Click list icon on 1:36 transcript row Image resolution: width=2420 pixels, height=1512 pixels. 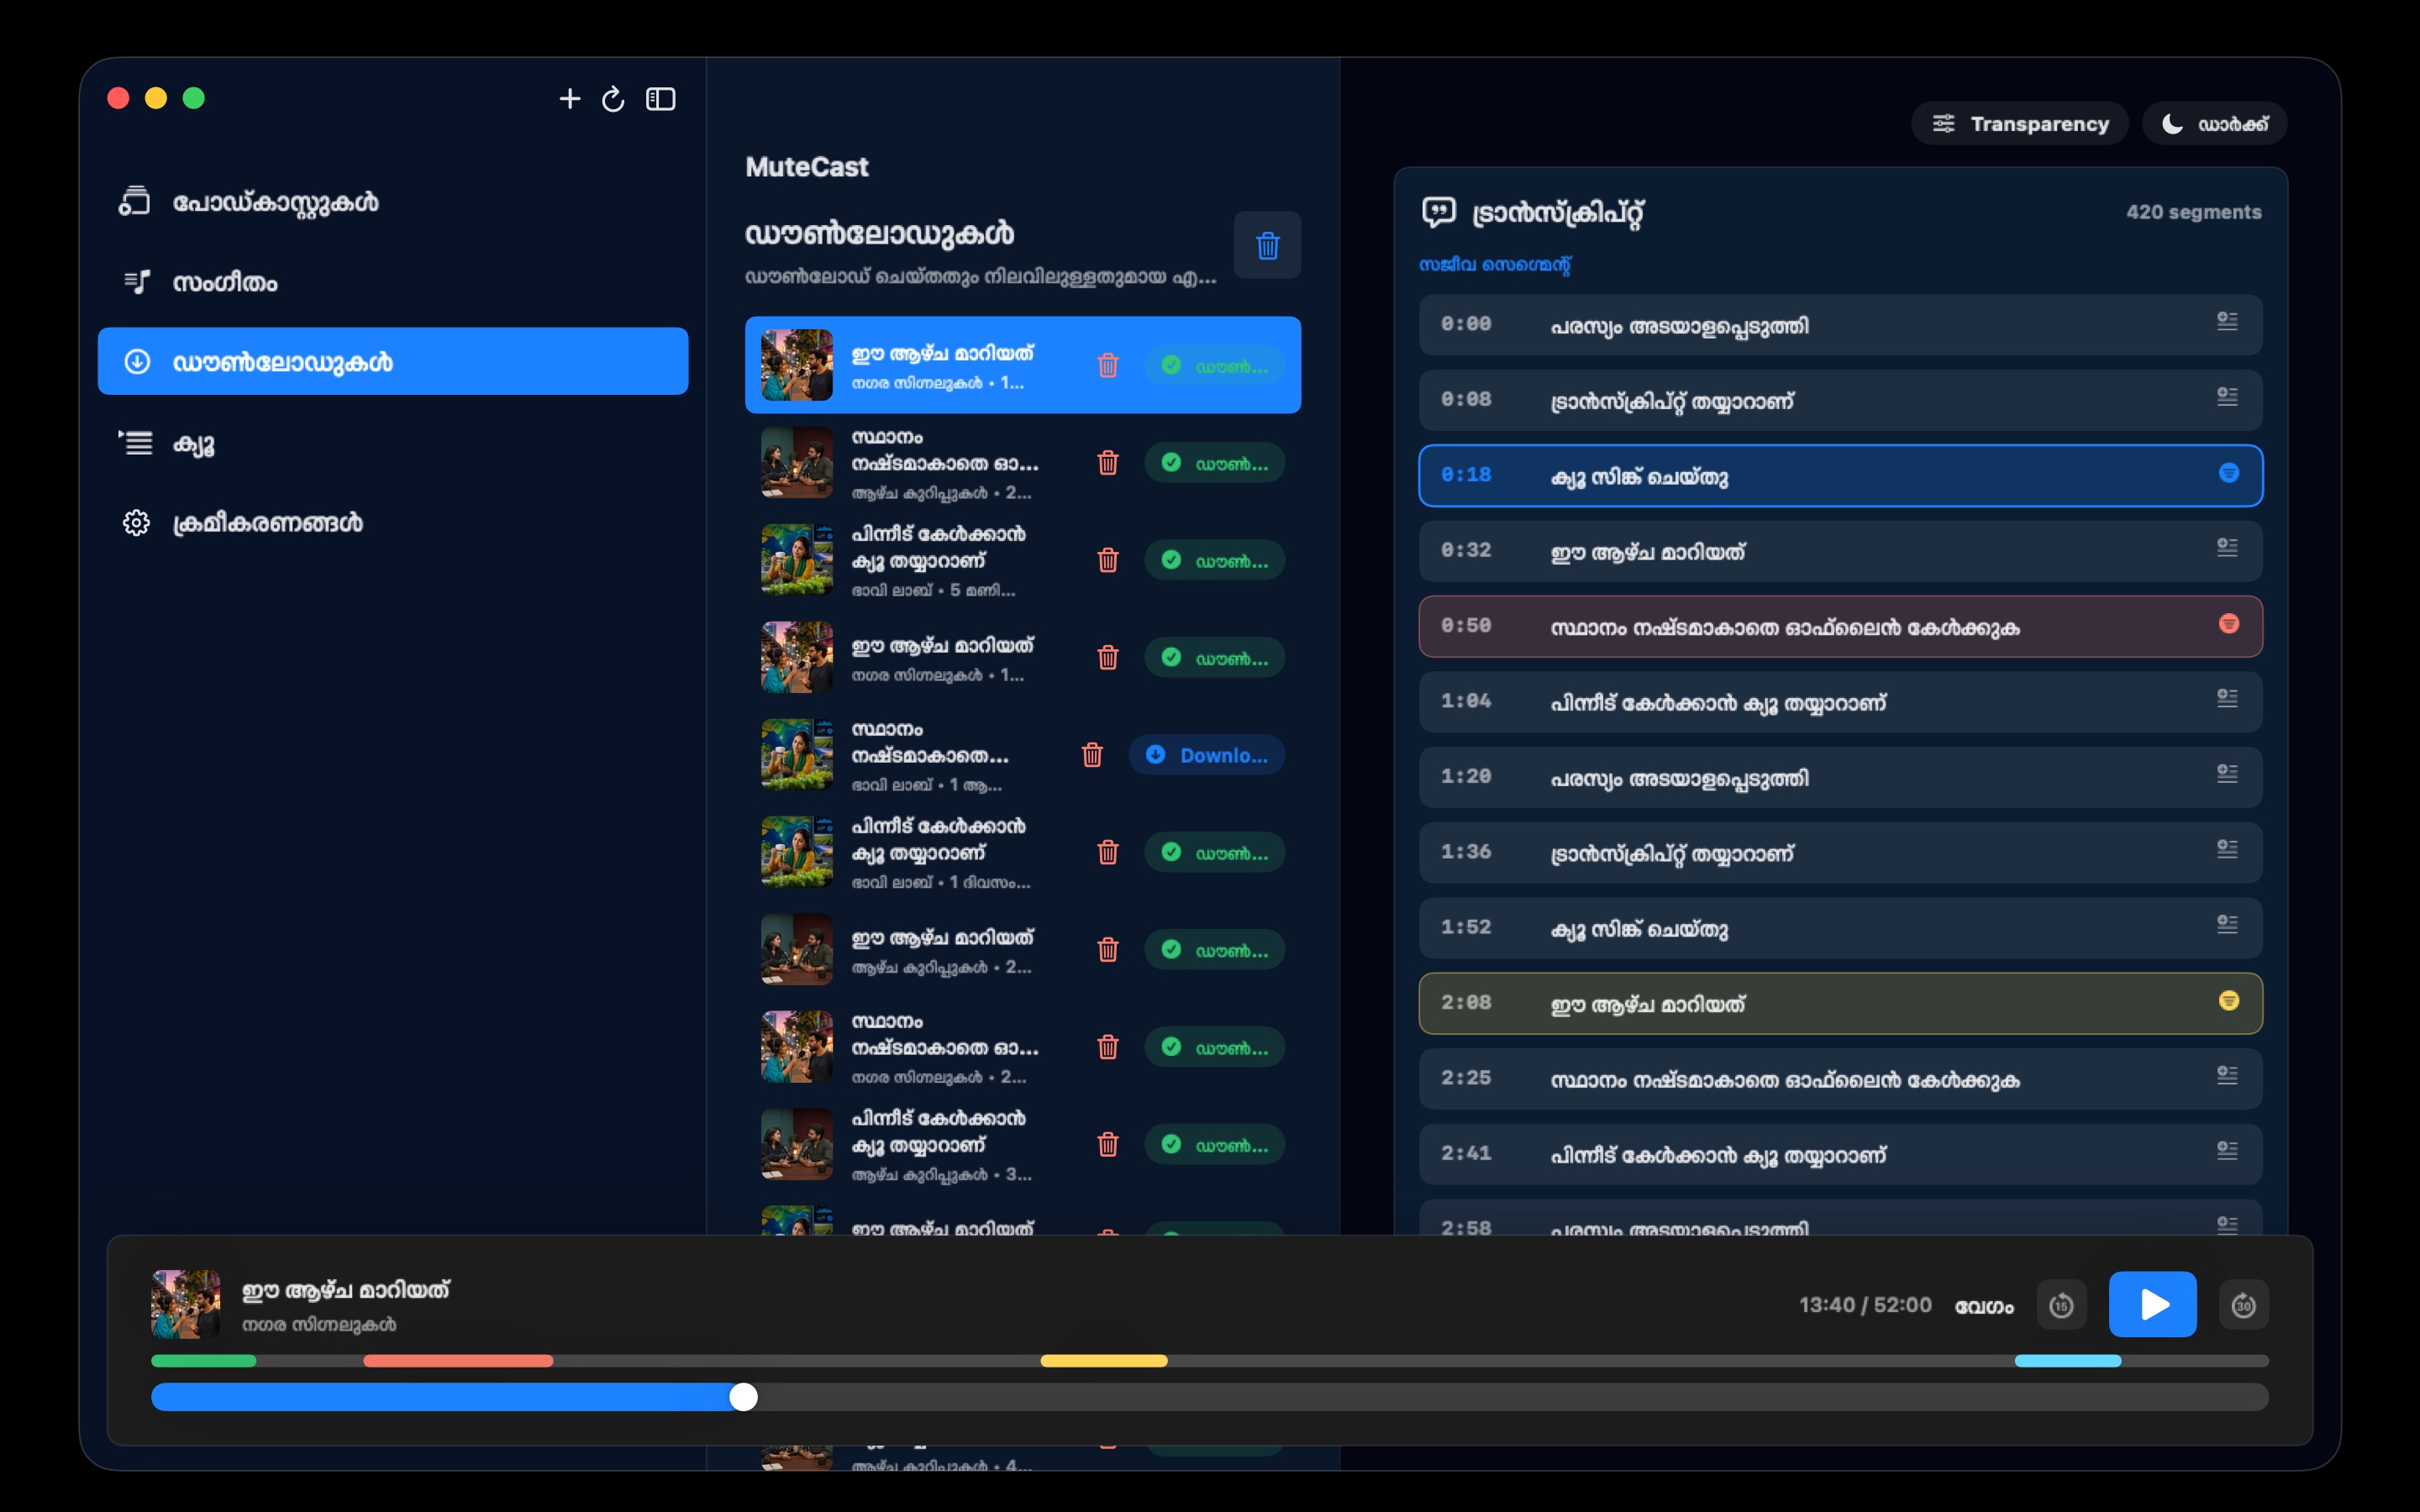pyautogui.click(x=2227, y=849)
